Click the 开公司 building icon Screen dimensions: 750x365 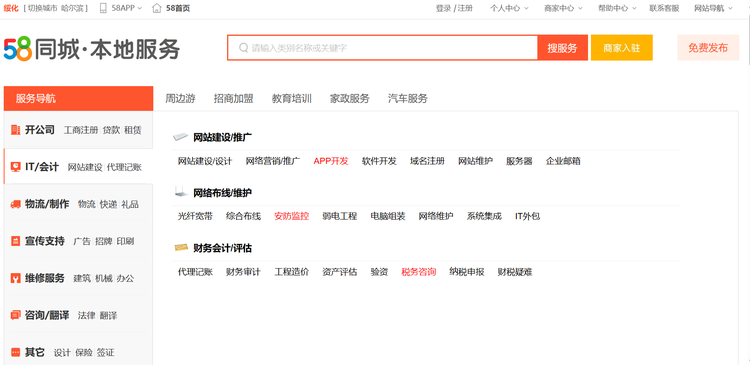[x=15, y=130]
